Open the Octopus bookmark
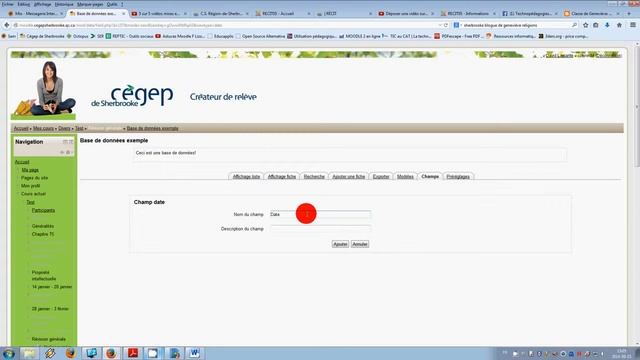640x360 pixels. click(78, 36)
